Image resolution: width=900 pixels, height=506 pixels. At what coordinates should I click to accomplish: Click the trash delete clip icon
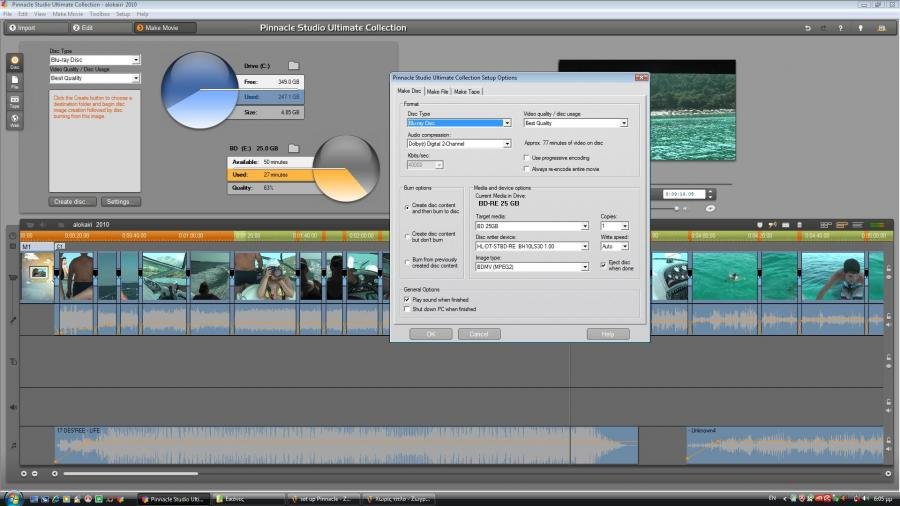(800, 225)
